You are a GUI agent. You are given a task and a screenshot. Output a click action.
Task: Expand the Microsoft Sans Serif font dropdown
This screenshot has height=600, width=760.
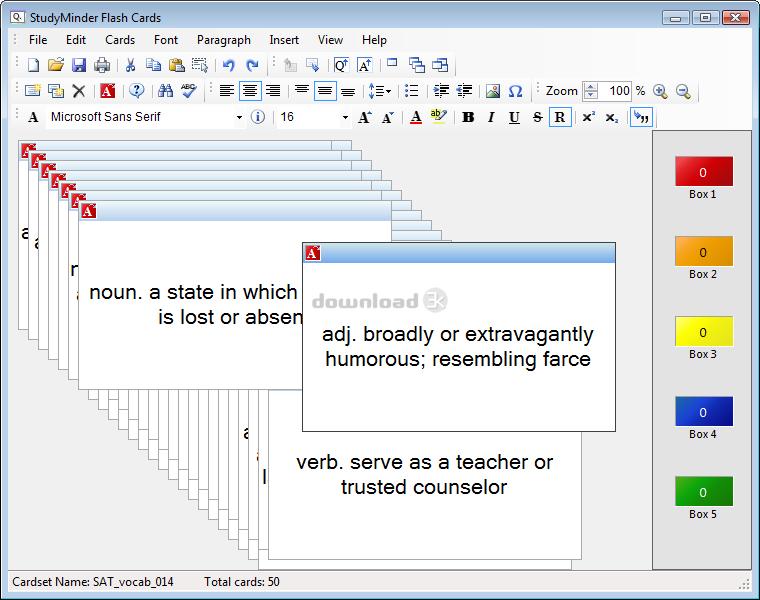coord(239,117)
